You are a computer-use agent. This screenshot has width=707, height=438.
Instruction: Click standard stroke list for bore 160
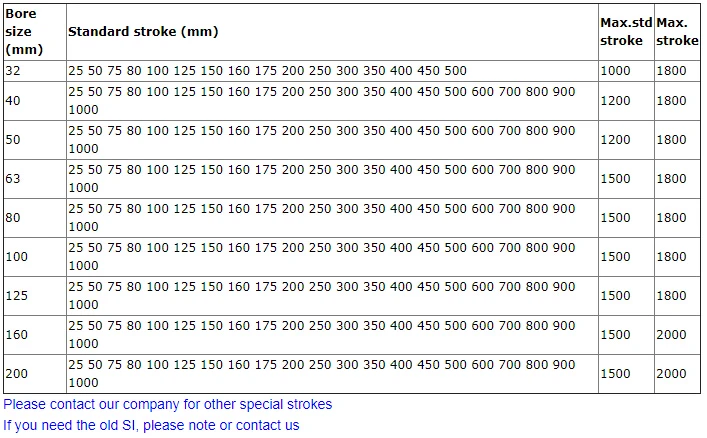coord(332,335)
